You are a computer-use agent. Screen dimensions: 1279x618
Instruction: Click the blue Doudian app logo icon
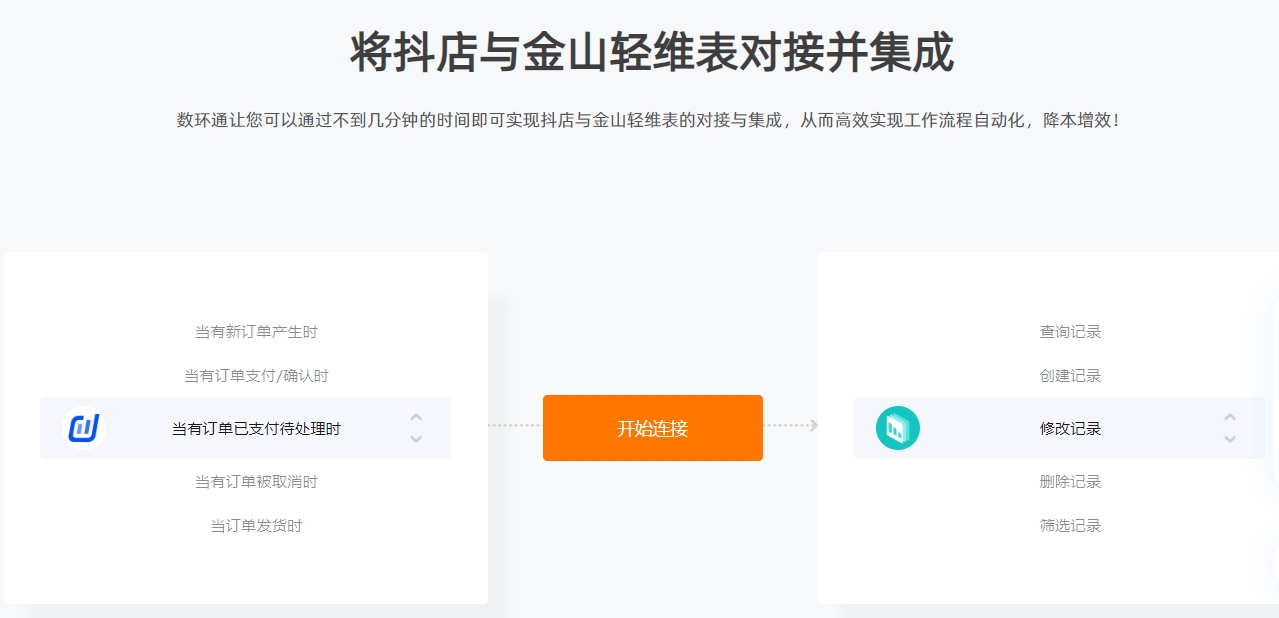pyautogui.click(x=84, y=428)
